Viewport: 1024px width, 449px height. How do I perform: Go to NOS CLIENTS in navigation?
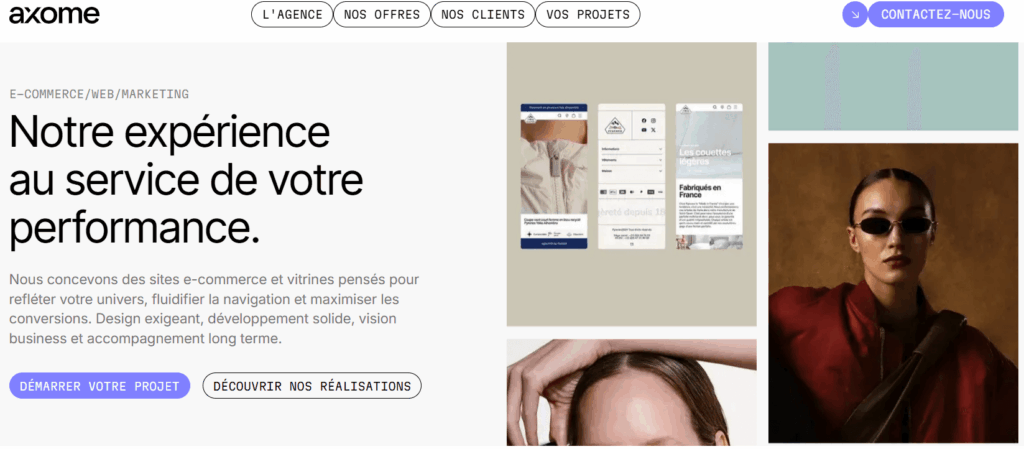[483, 14]
